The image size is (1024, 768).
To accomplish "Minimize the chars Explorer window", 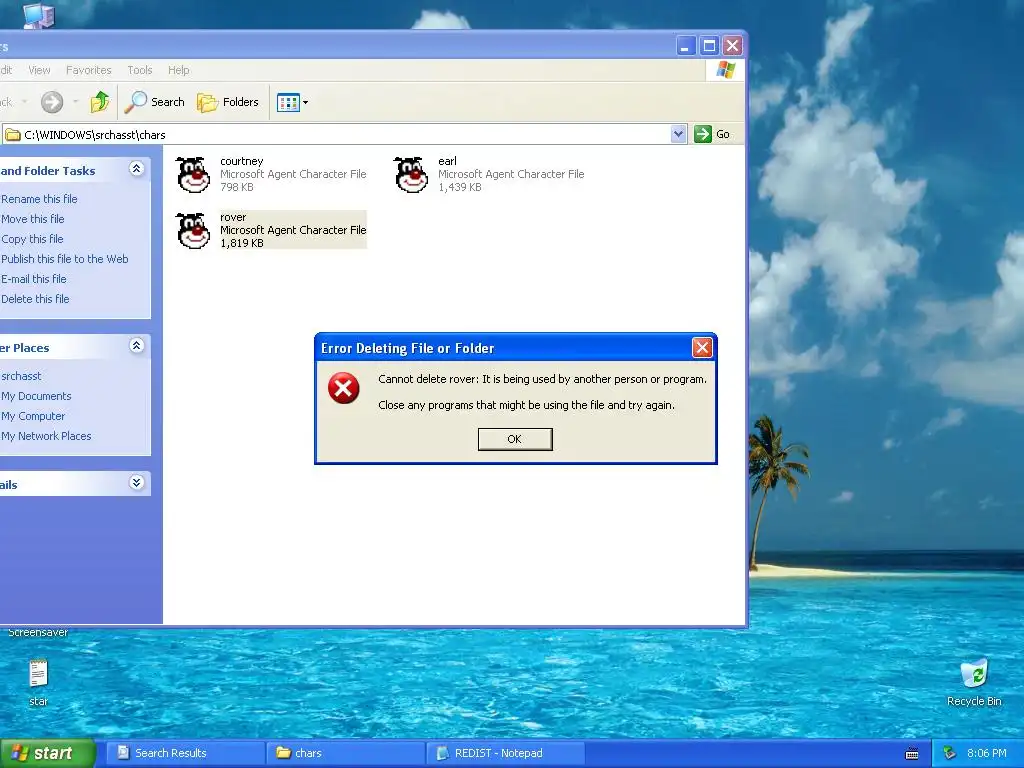I will coord(685,46).
